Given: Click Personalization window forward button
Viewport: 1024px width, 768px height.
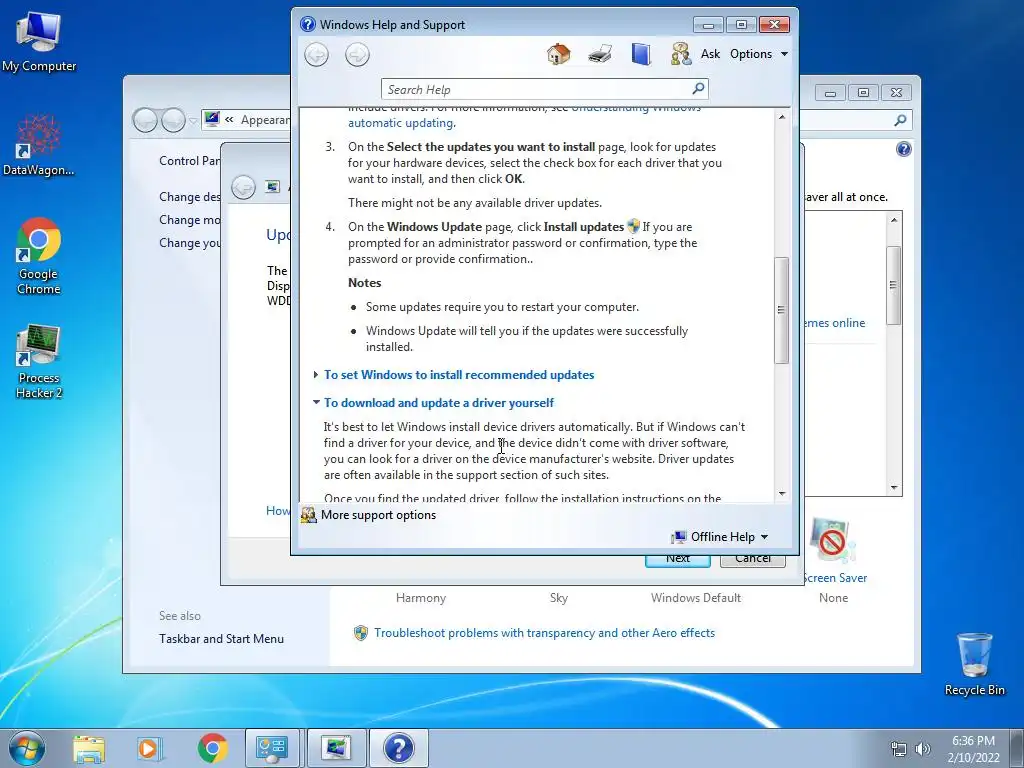Looking at the screenshot, I should pyautogui.click(x=173, y=120).
